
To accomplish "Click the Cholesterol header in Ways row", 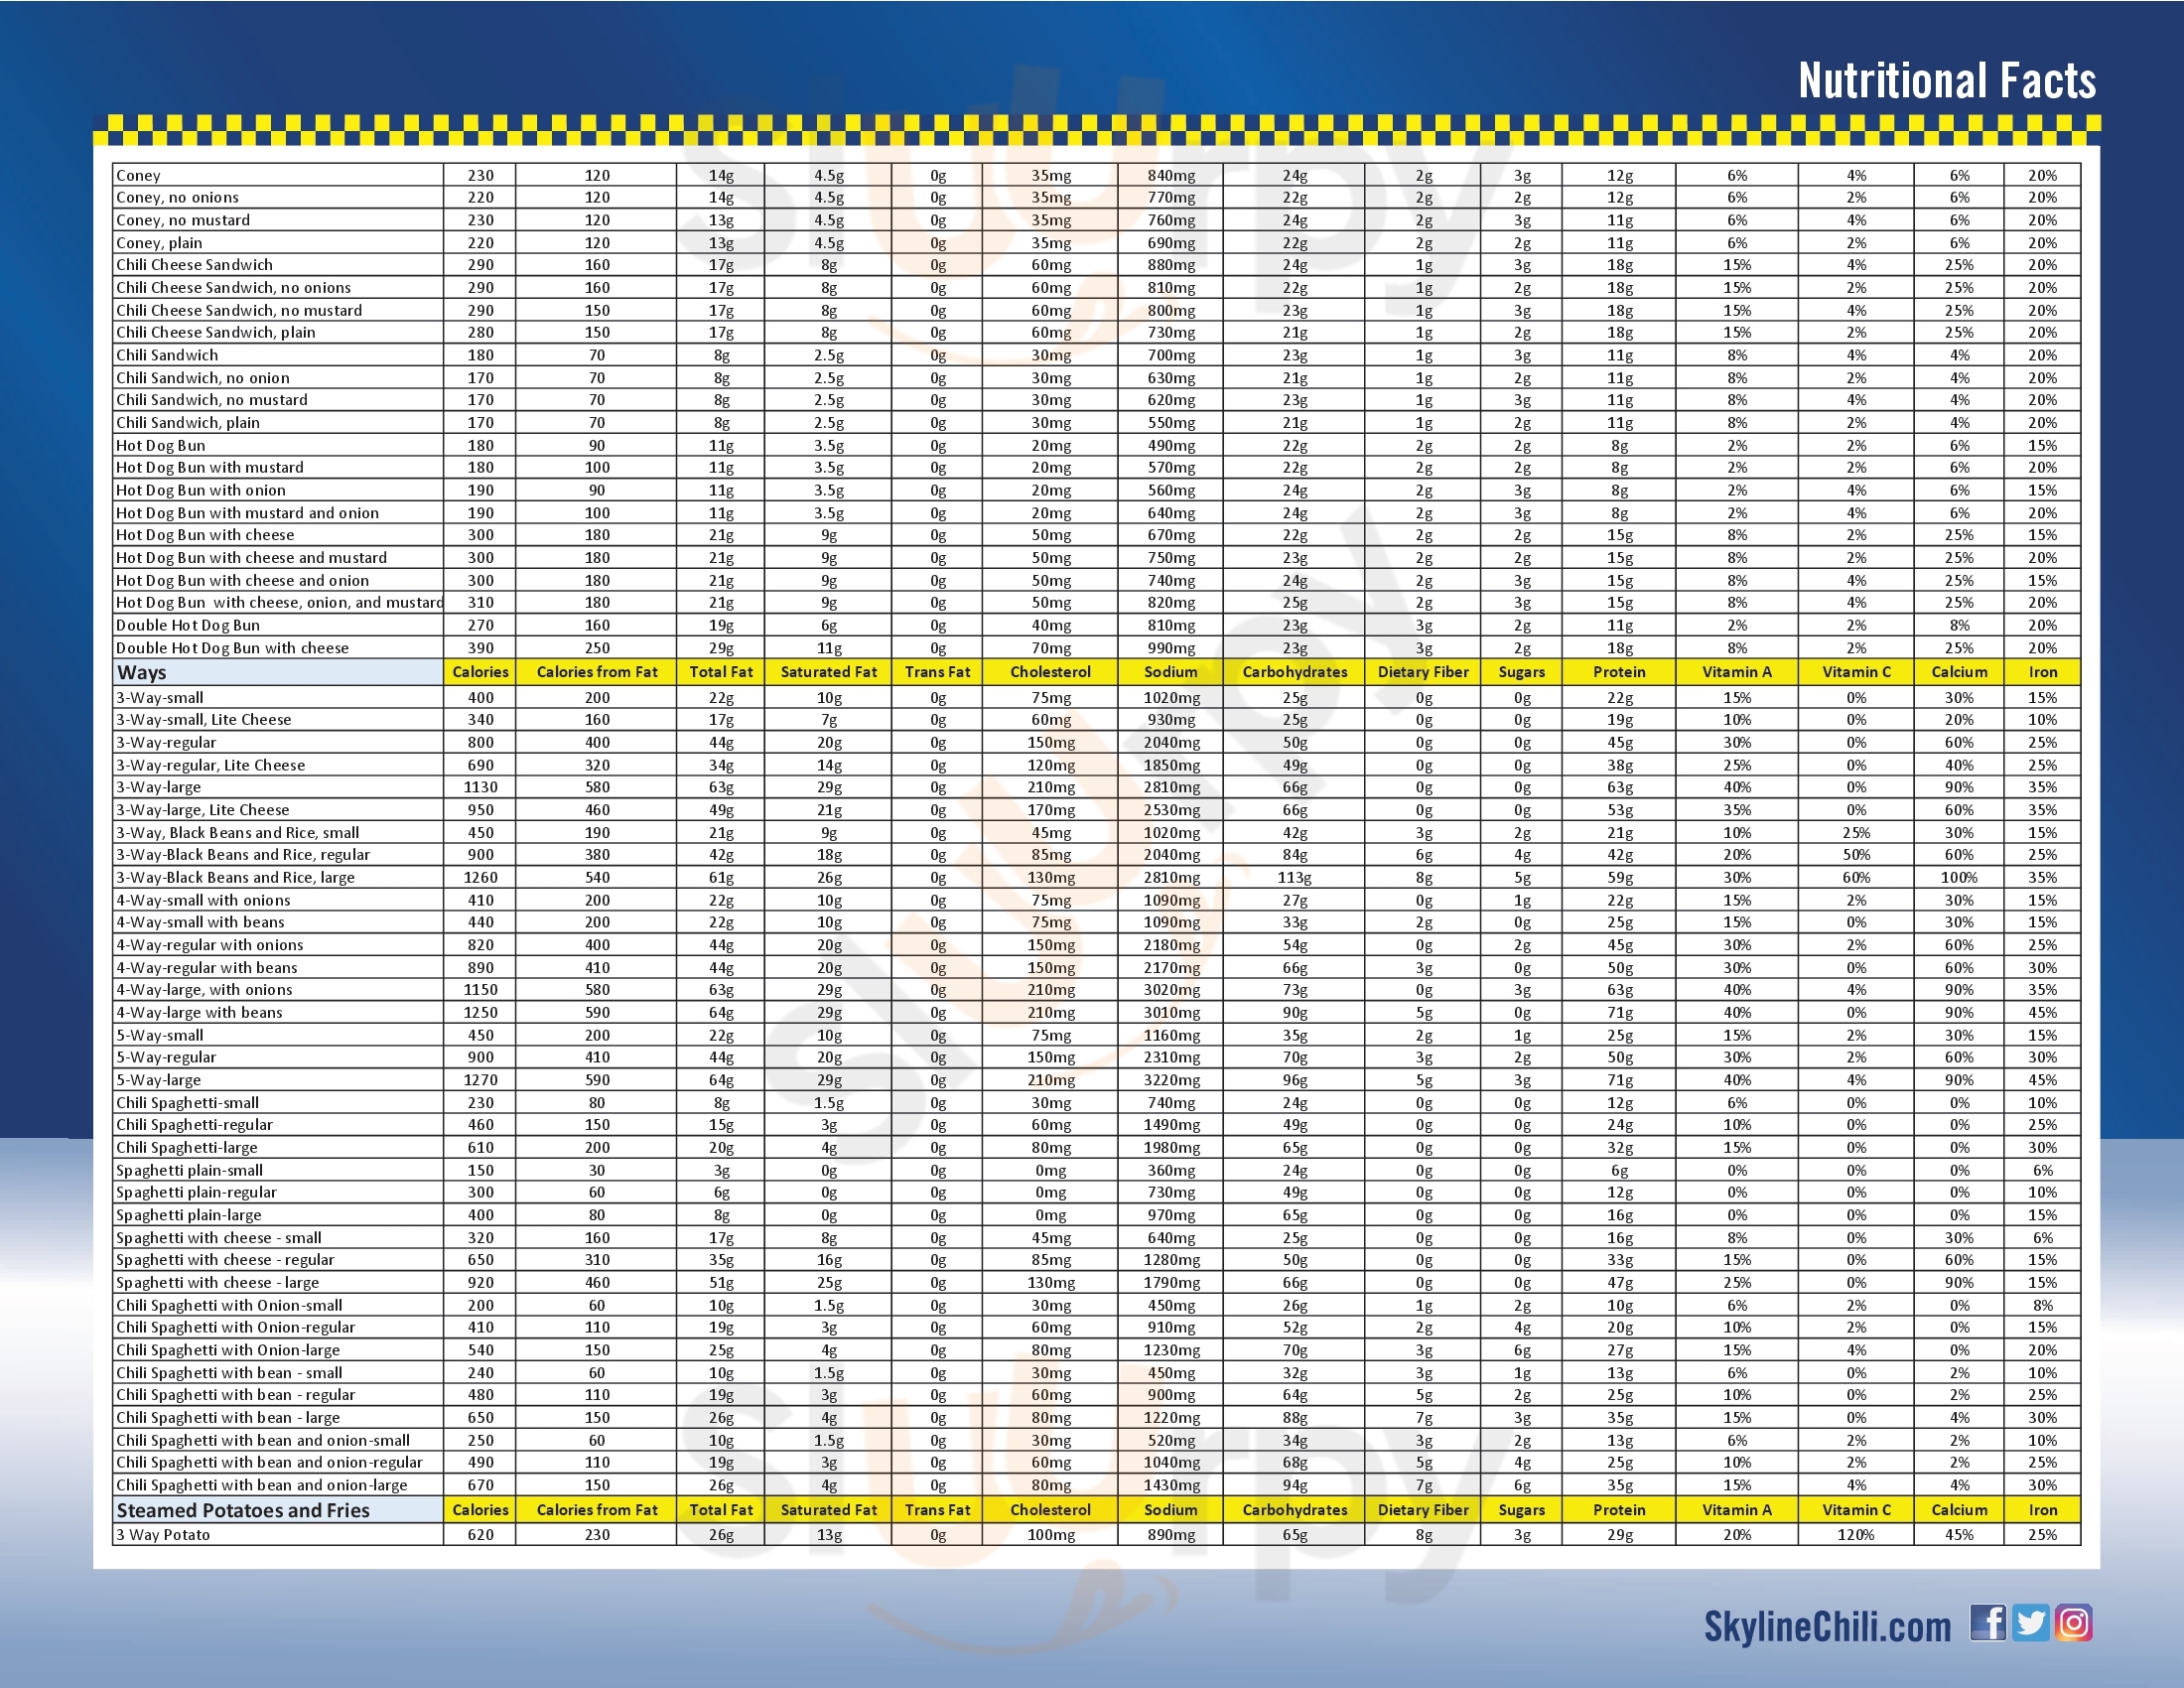I will point(1050,673).
